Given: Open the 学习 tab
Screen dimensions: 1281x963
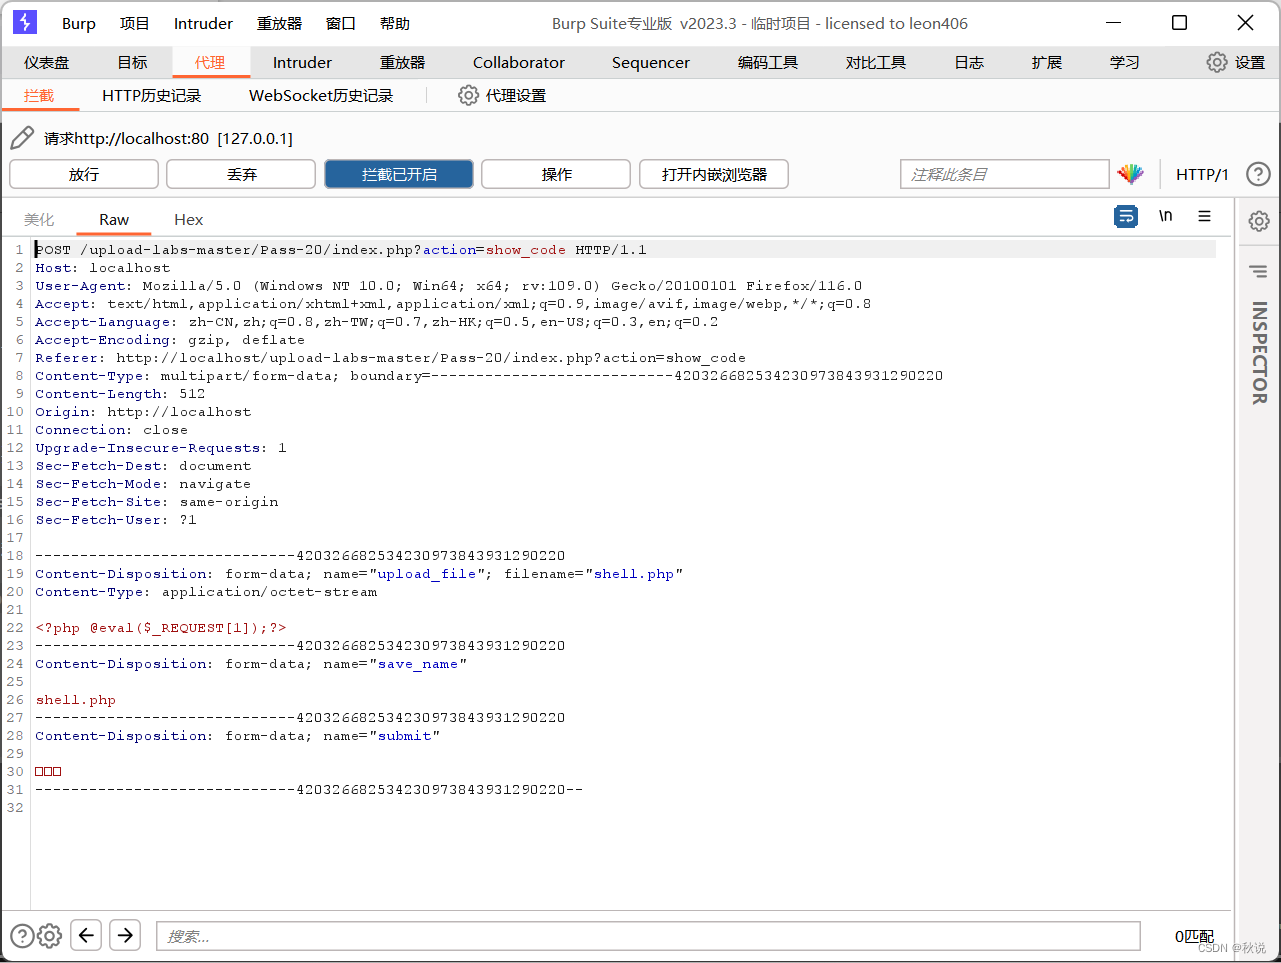Looking at the screenshot, I should coord(1125,62).
